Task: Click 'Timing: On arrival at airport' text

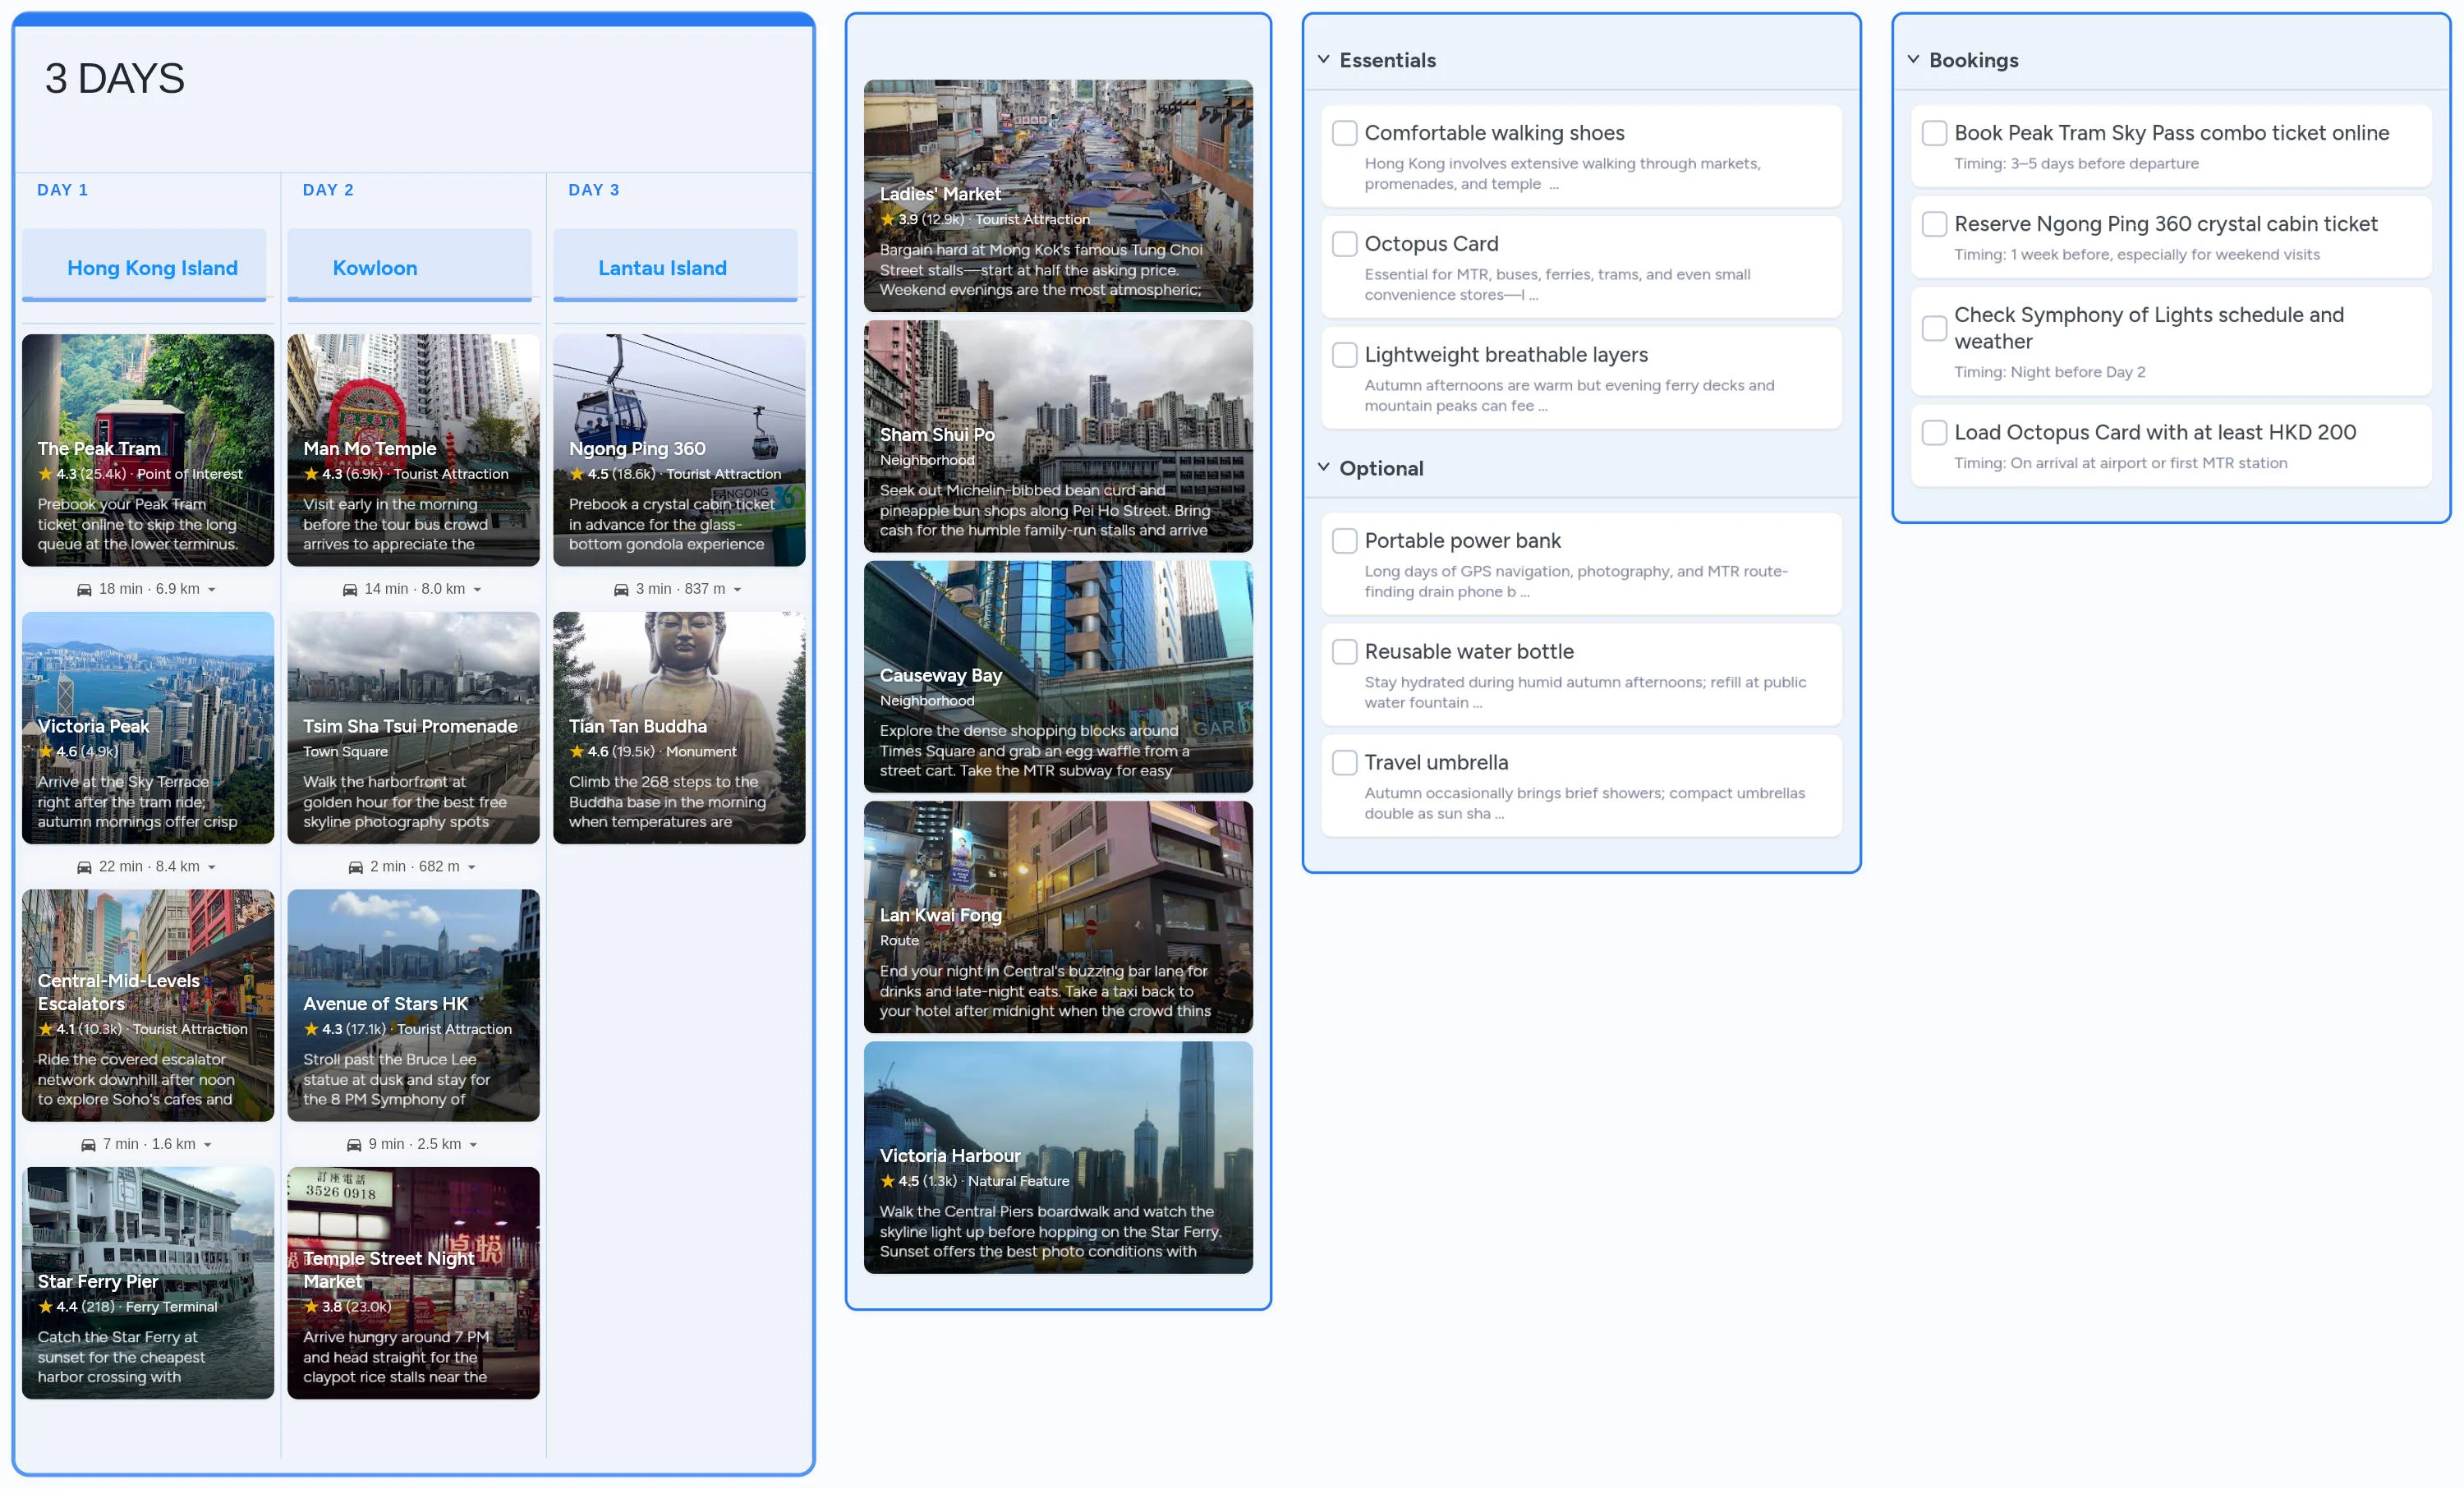Action: click(2120, 463)
